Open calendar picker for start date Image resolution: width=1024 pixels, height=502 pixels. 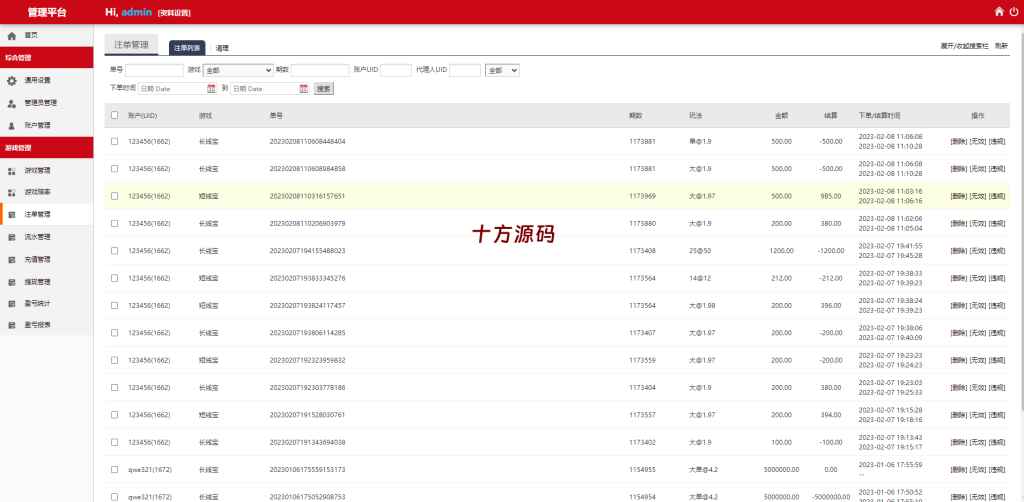pyautogui.click(x=211, y=89)
